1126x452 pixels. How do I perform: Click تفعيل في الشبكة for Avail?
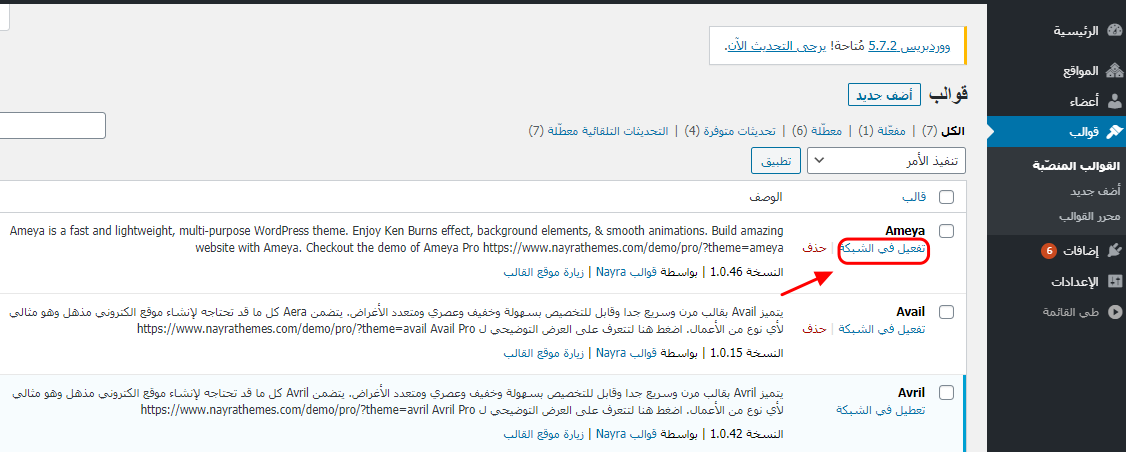click(x=881, y=330)
